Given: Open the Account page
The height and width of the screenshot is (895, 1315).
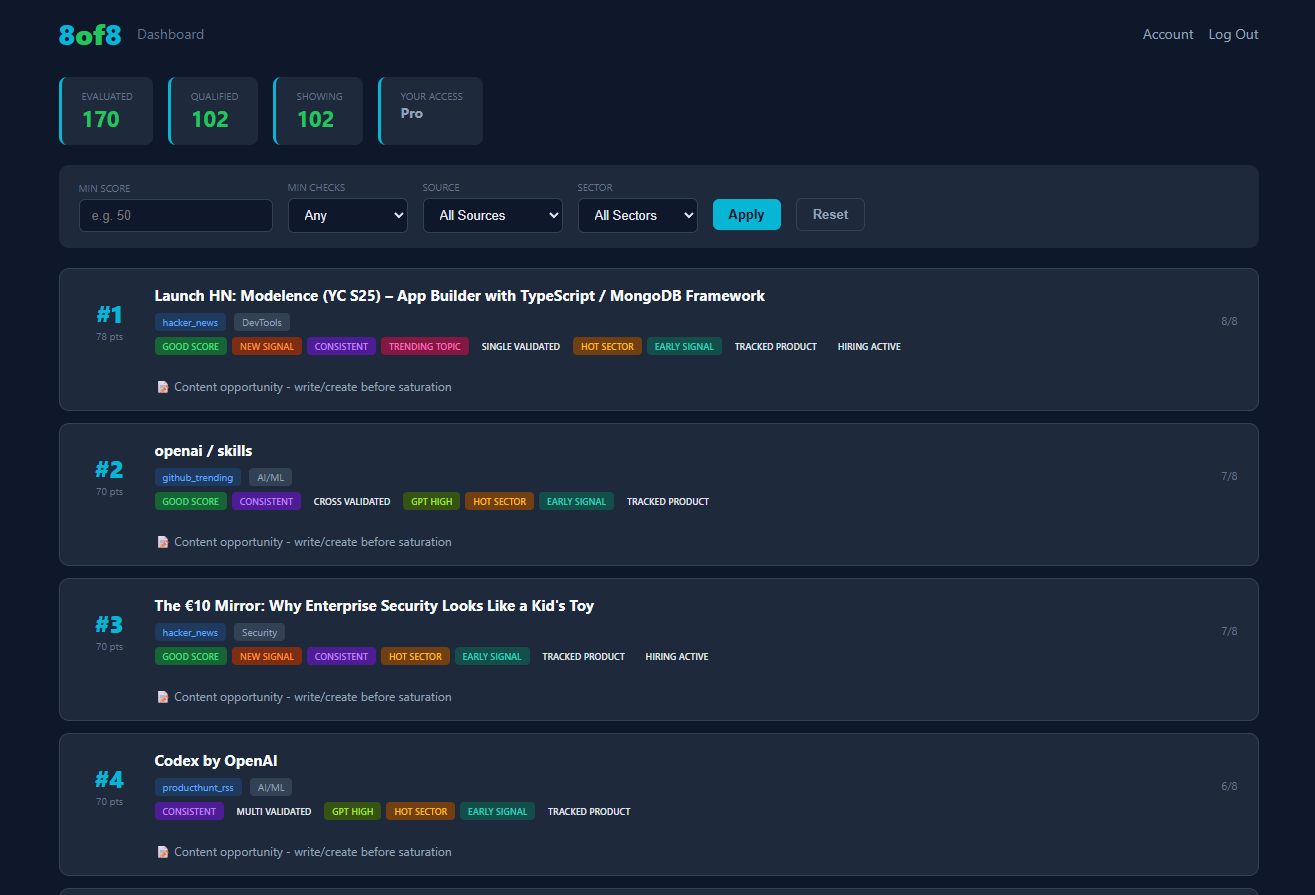Looking at the screenshot, I should [1167, 34].
